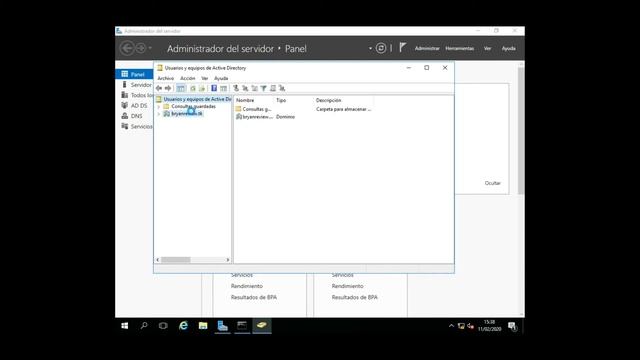The image size is (640, 360).
Task: Click the Server Manager refresh circle icon
Action: 380,48
